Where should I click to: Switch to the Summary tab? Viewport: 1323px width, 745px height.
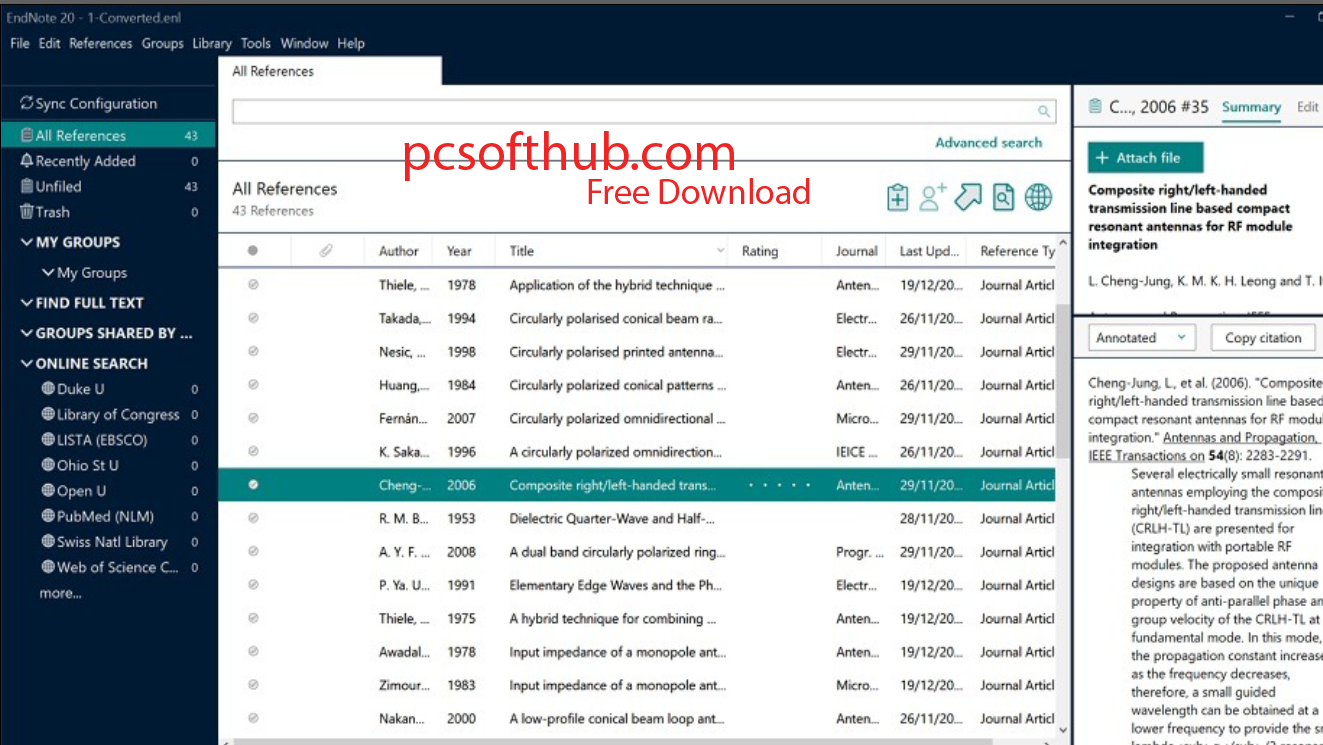(1251, 107)
